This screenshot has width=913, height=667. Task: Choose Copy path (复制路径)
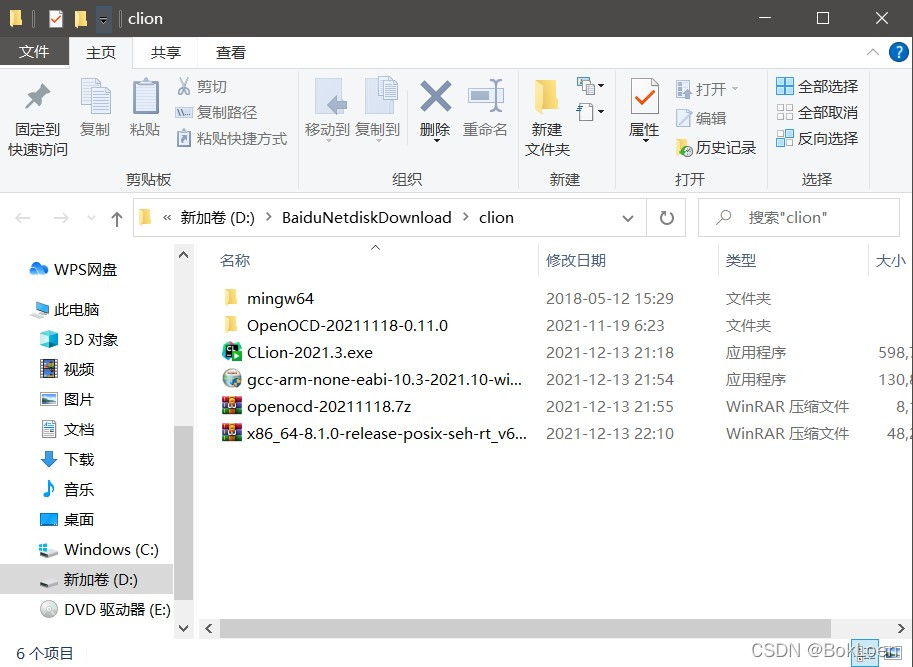217,112
